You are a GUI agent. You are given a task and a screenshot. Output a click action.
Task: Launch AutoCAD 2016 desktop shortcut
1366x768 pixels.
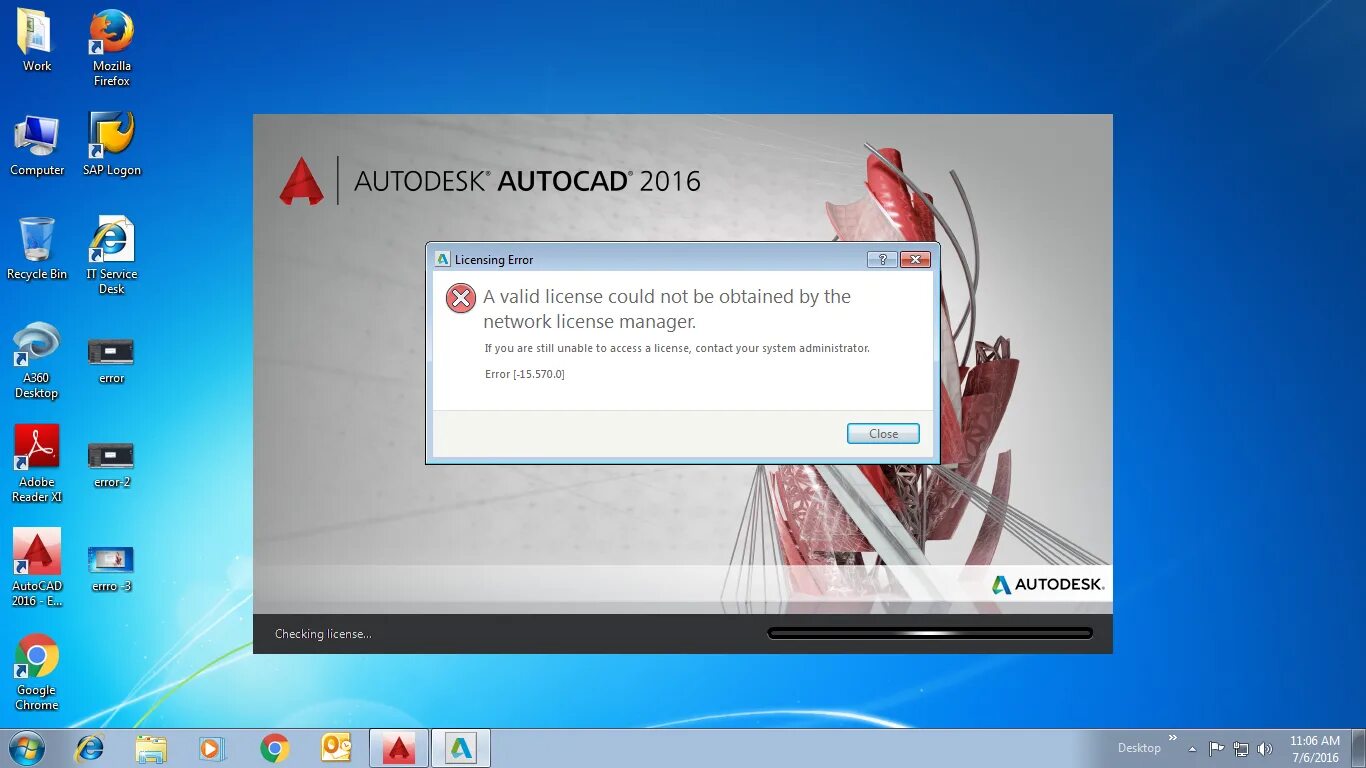pos(37,568)
